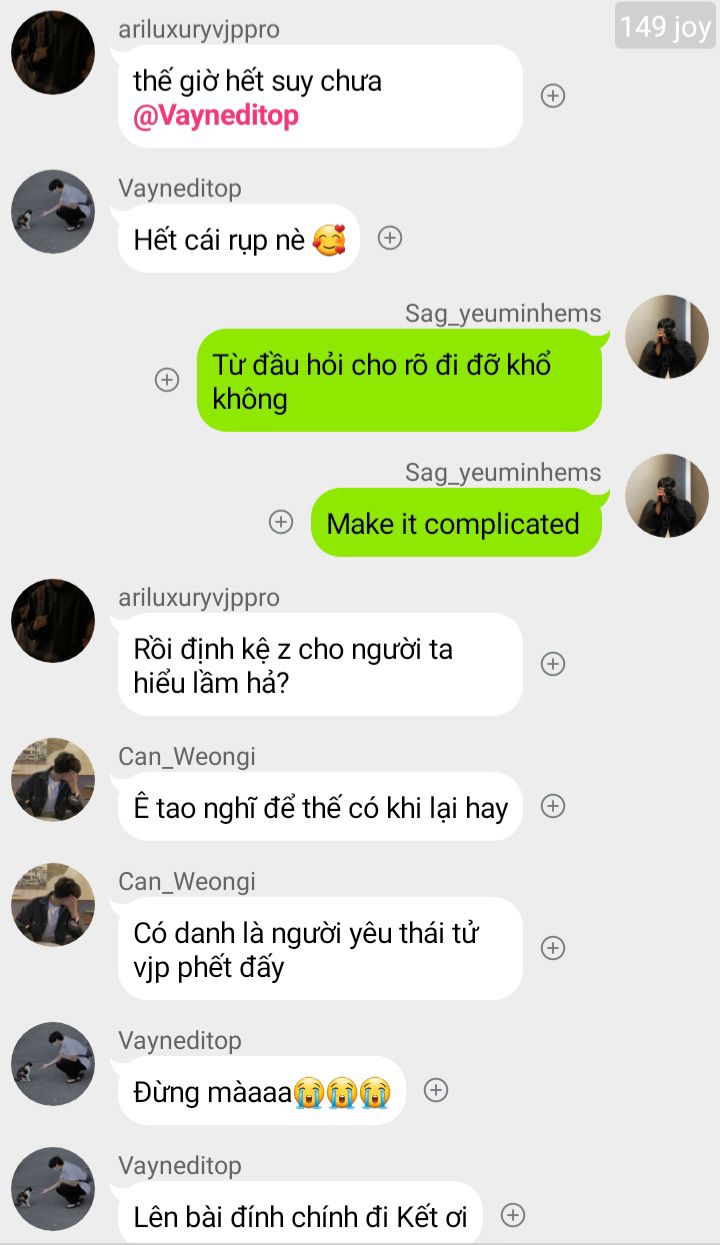720x1245 pixels.
Task: Tap plus icon next to "Đừng màaaa" message
Action: tap(436, 1090)
